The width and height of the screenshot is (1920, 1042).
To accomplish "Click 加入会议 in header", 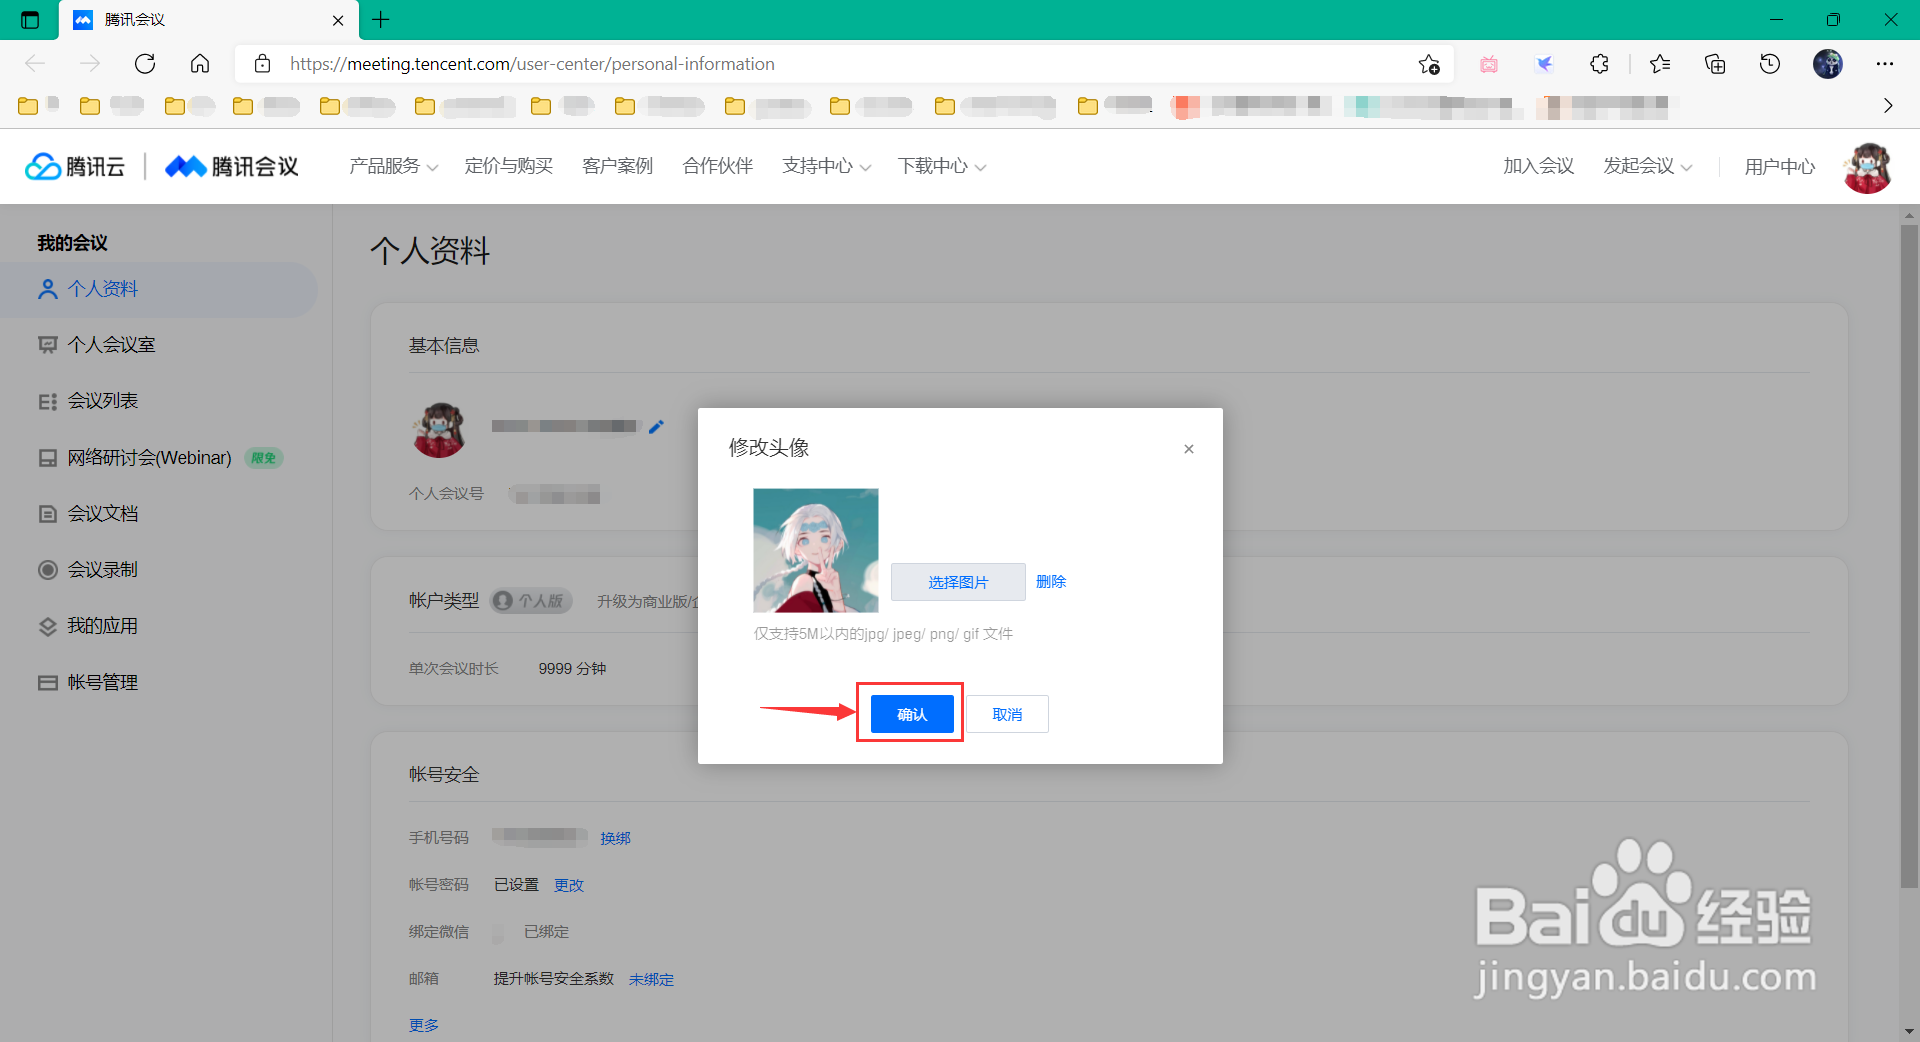I will pyautogui.click(x=1538, y=166).
